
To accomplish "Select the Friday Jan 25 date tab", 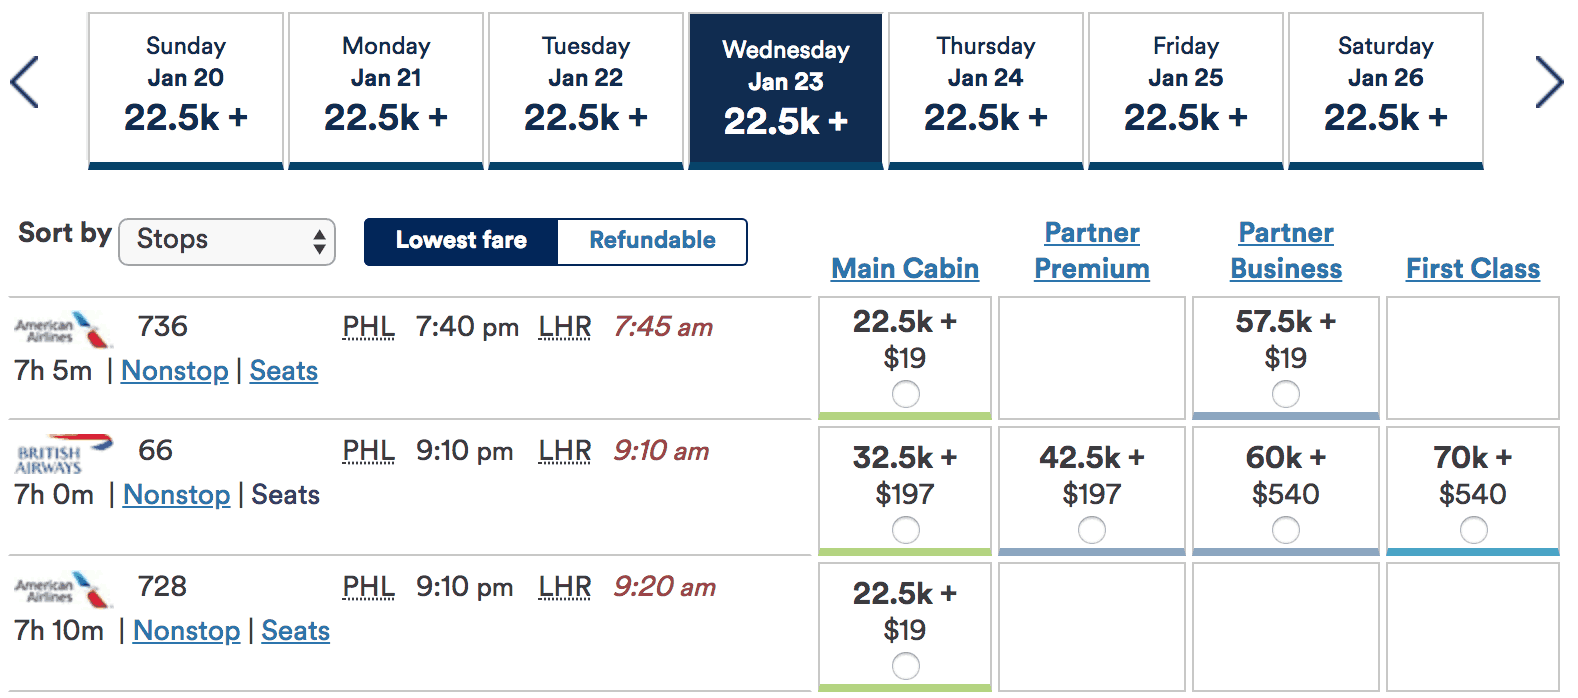I will pyautogui.click(x=1186, y=91).
